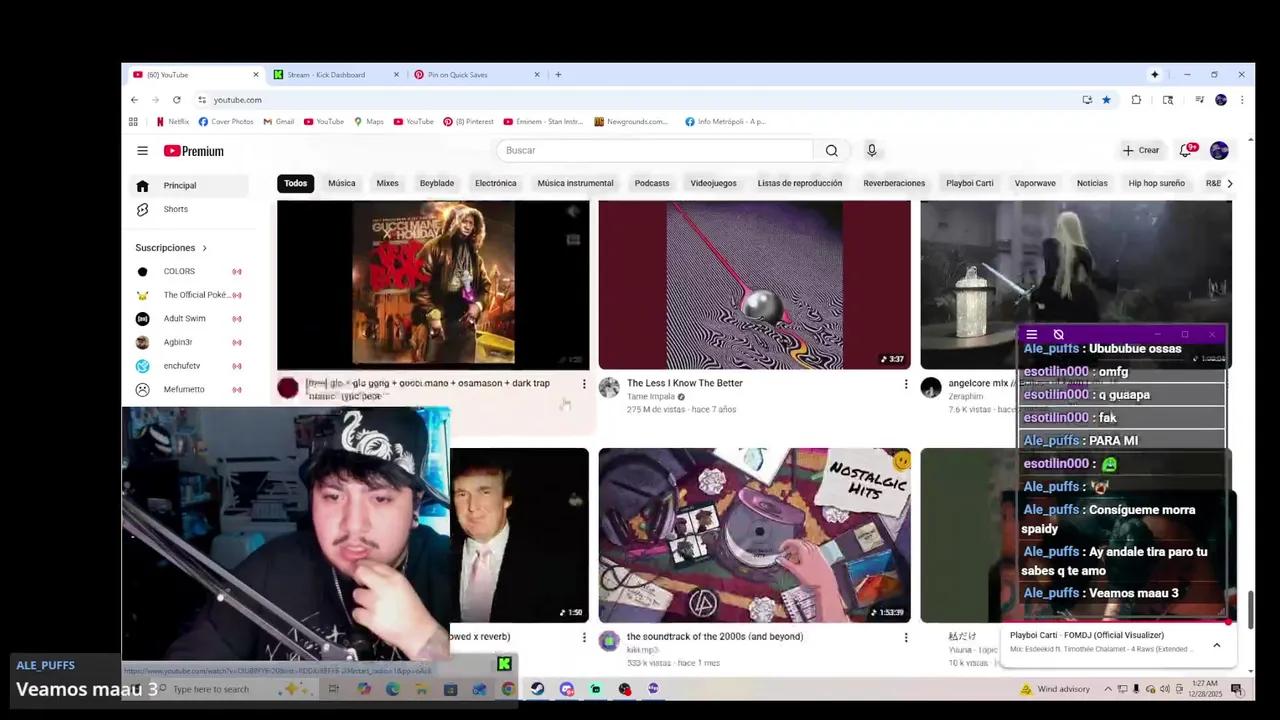Open the chat overlay hamburger menu
Screen dimensions: 1280x720
[x=1031, y=335]
